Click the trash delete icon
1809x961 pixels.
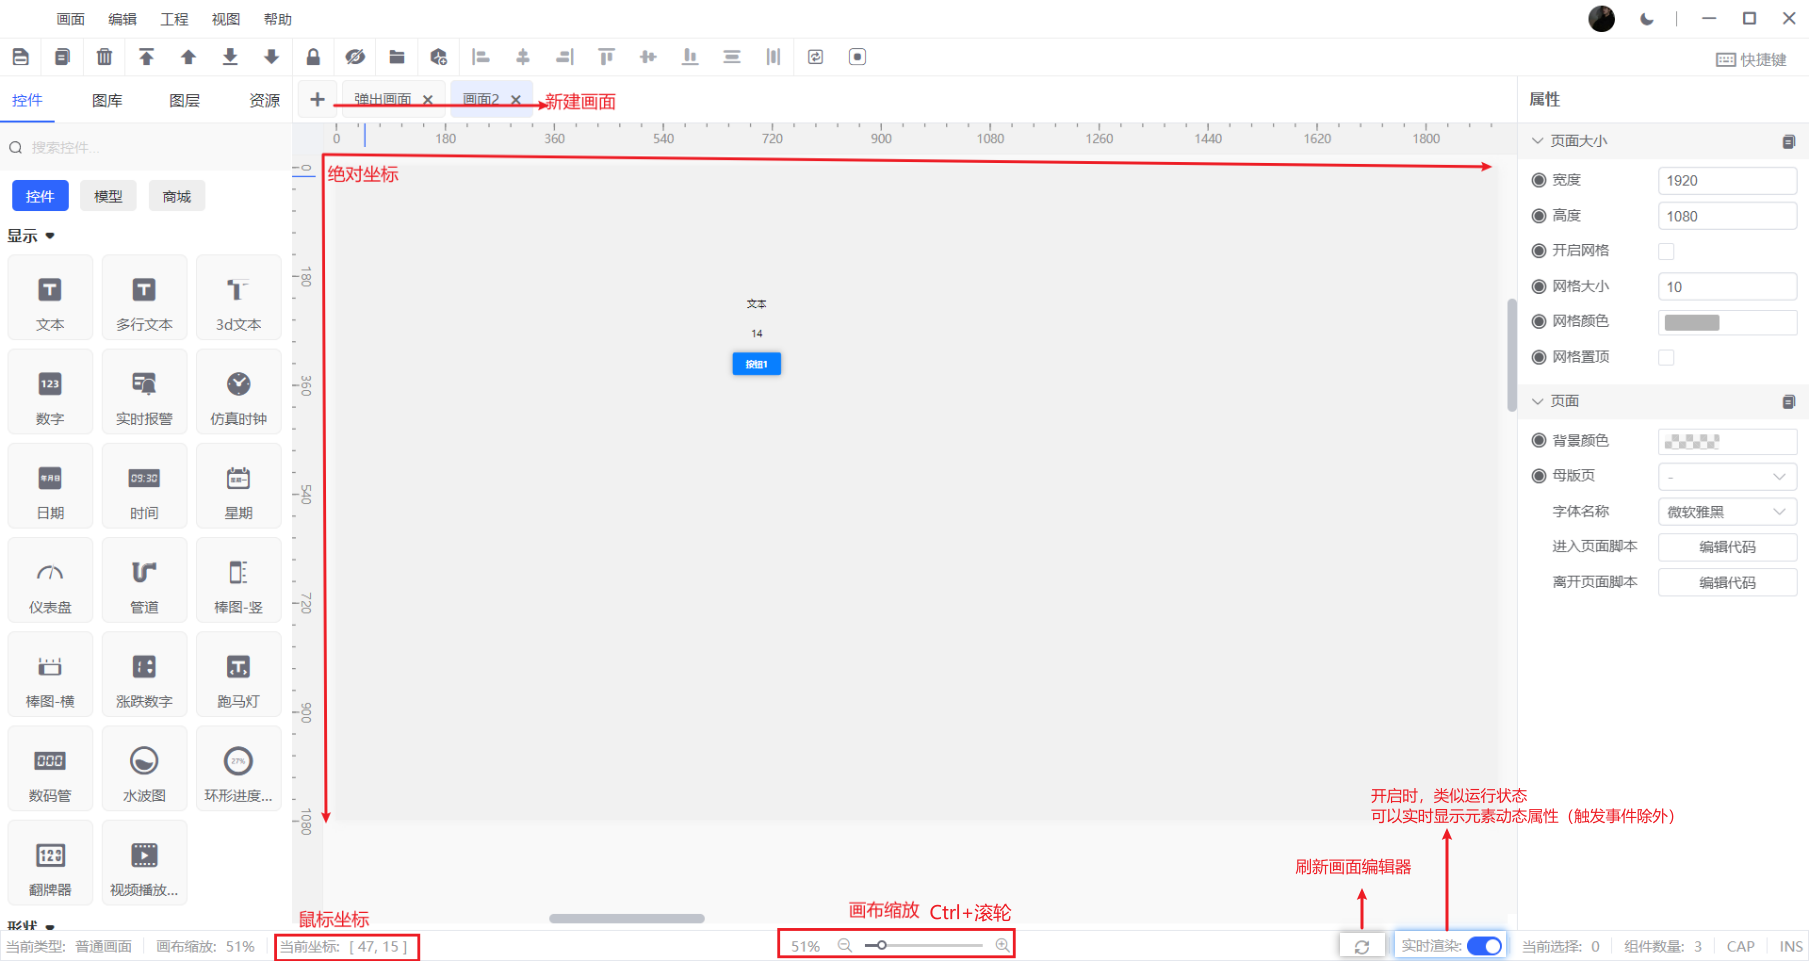pyautogui.click(x=104, y=57)
